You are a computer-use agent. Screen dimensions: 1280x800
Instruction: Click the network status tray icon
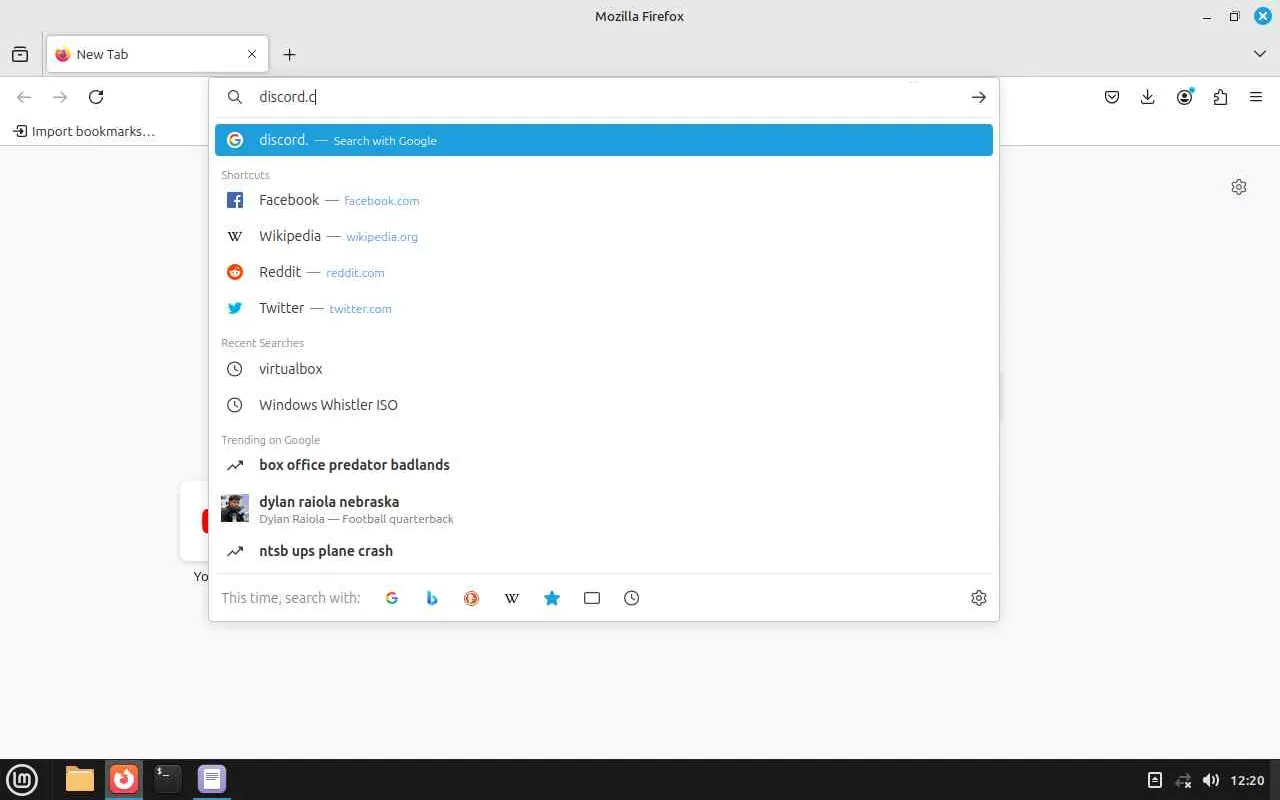click(x=1183, y=780)
